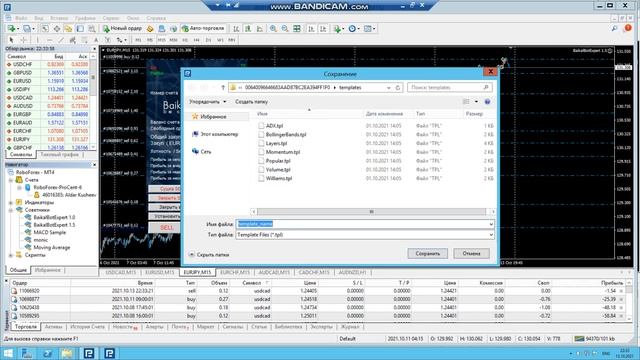This screenshot has height=360, width=640.
Task: Switch to the История Счета terminal tab
Action: pyautogui.click(x=87, y=327)
